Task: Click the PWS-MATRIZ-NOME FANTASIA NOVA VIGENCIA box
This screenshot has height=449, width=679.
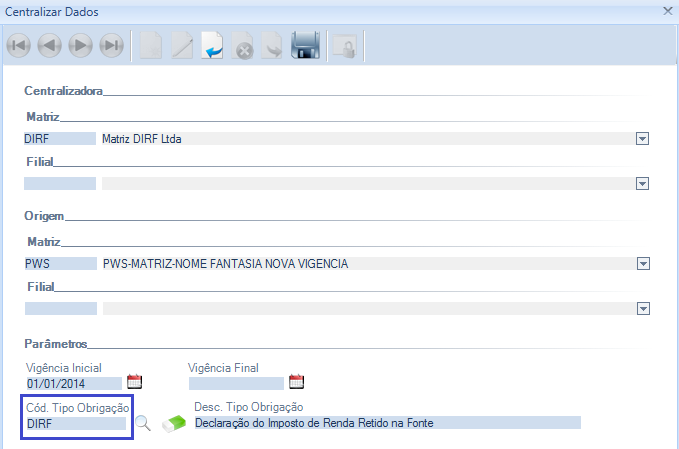Action: coord(370,263)
